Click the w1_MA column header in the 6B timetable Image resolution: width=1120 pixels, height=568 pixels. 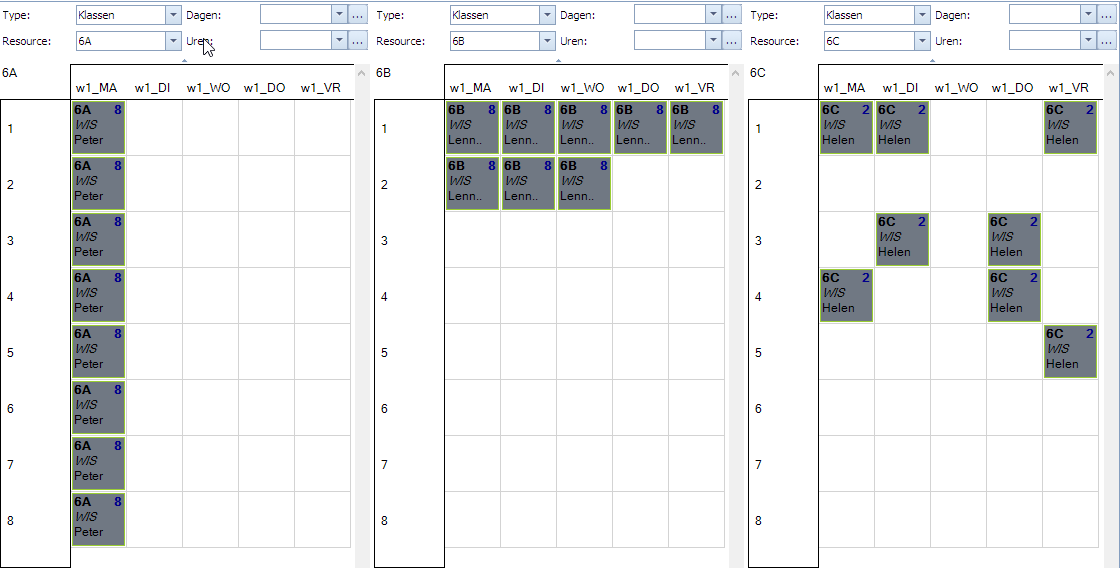470,88
